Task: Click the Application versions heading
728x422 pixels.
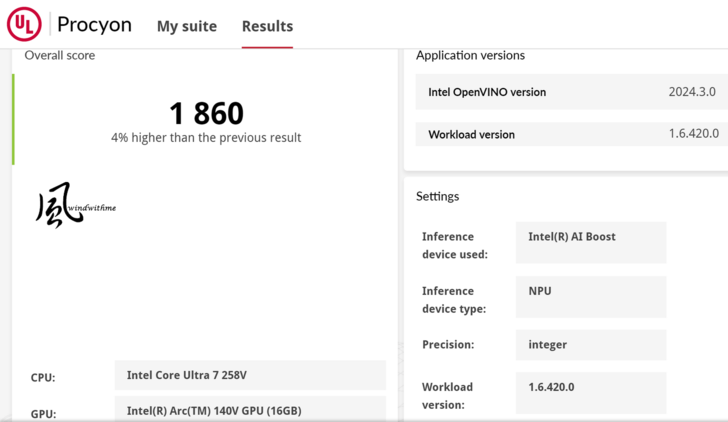Action: click(470, 55)
